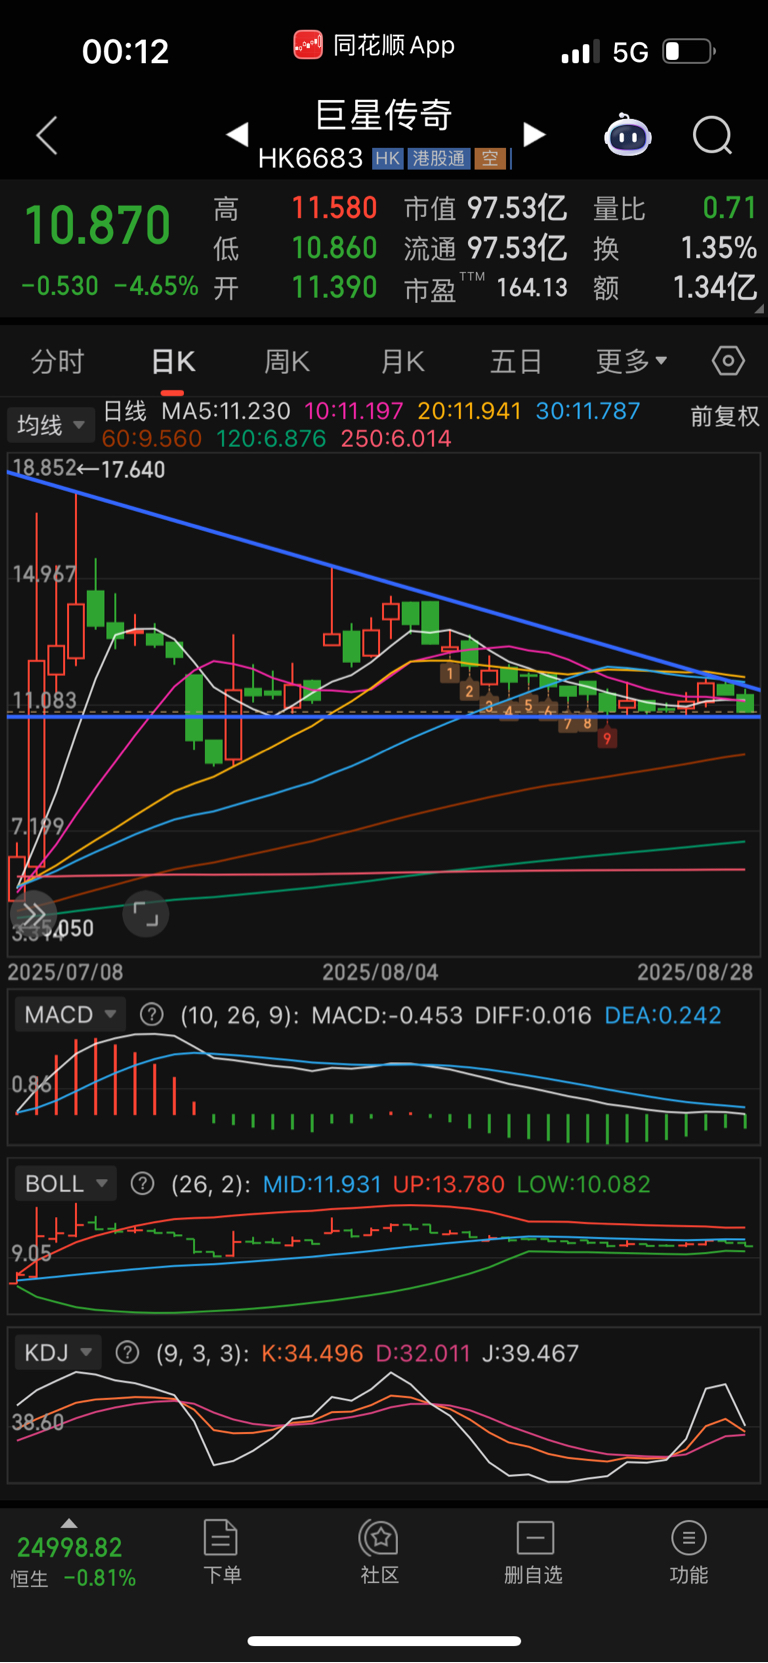
Task: Tap MA5:11.230 value
Action: pos(226,411)
